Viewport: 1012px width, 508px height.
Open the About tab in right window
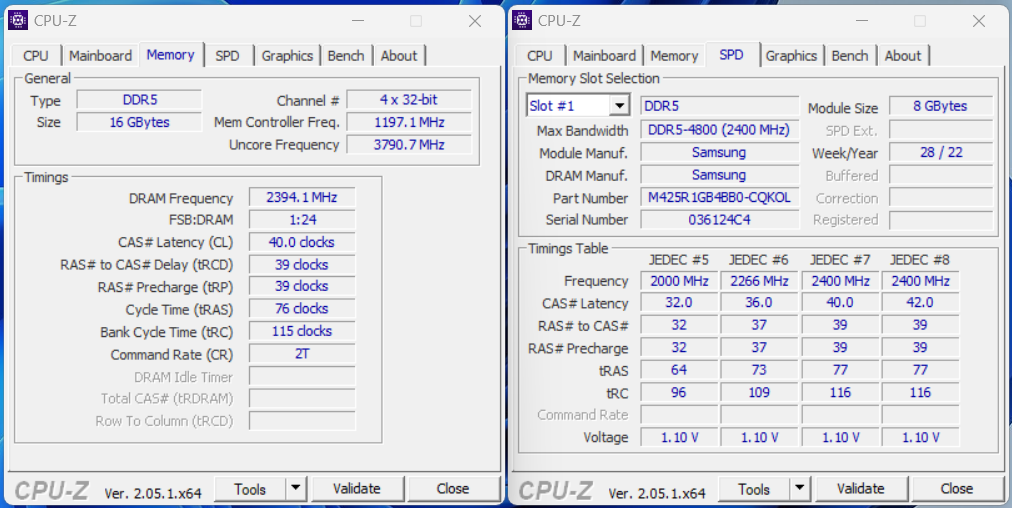click(x=903, y=56)
